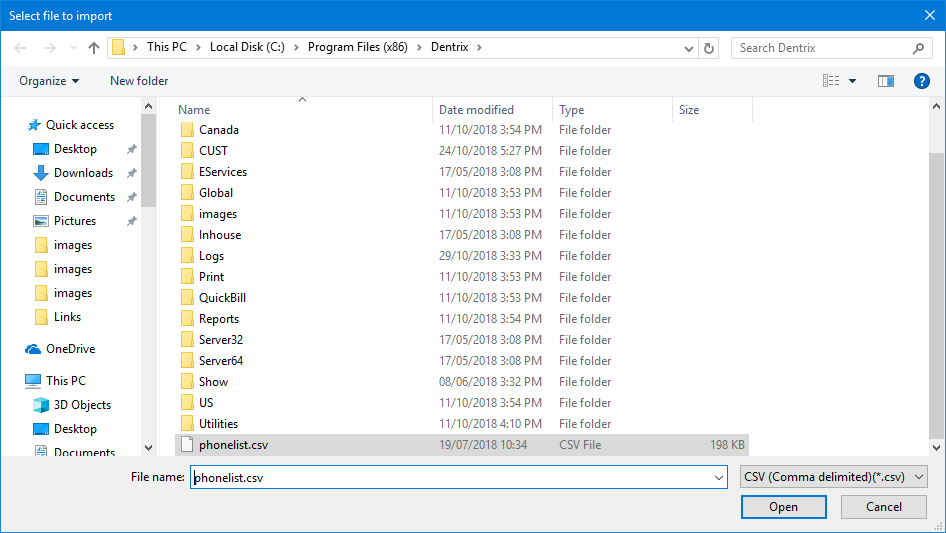Open the Help question mark icon
The height and width of the screenshot is (533, 946).
921,81
